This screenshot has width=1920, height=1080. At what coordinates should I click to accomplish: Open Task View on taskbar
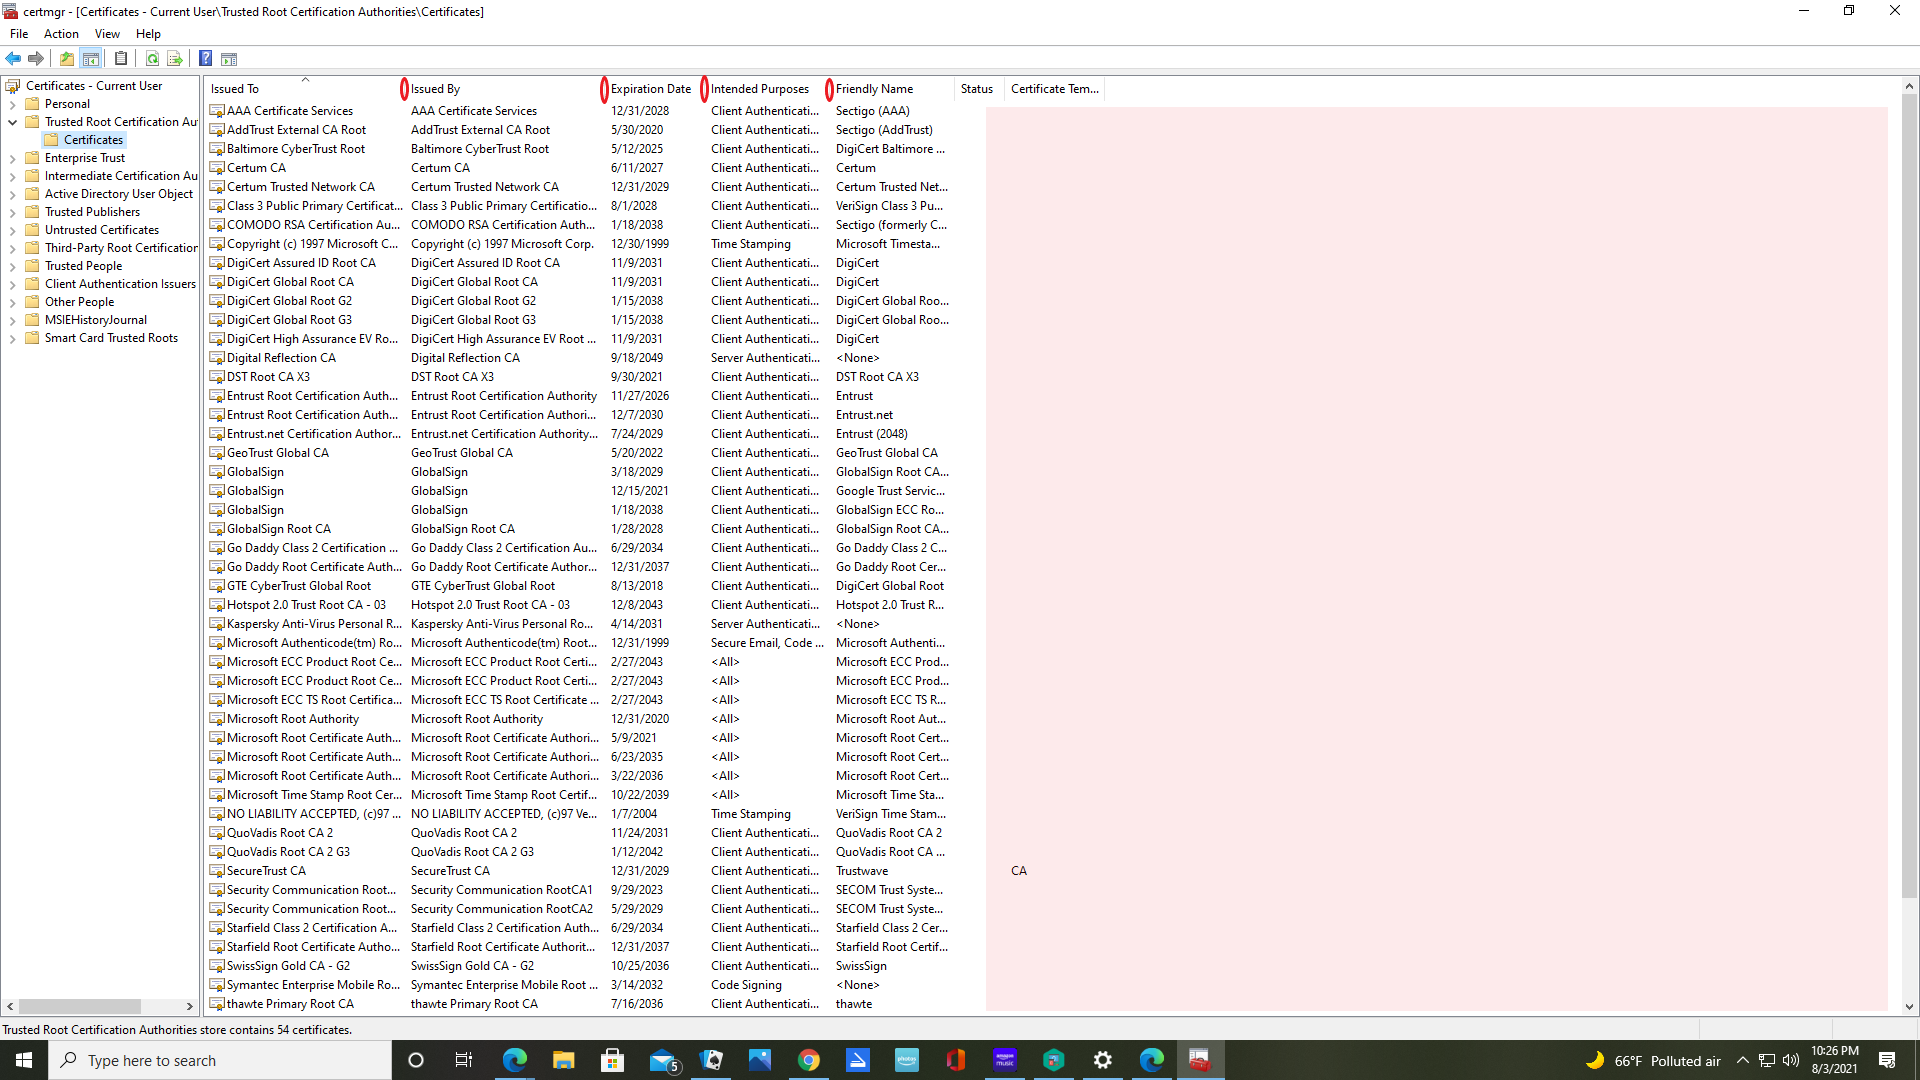[464, 1060]
